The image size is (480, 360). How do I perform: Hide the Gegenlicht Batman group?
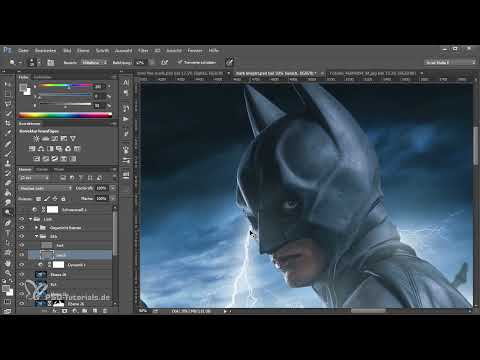tap(22, 228)
